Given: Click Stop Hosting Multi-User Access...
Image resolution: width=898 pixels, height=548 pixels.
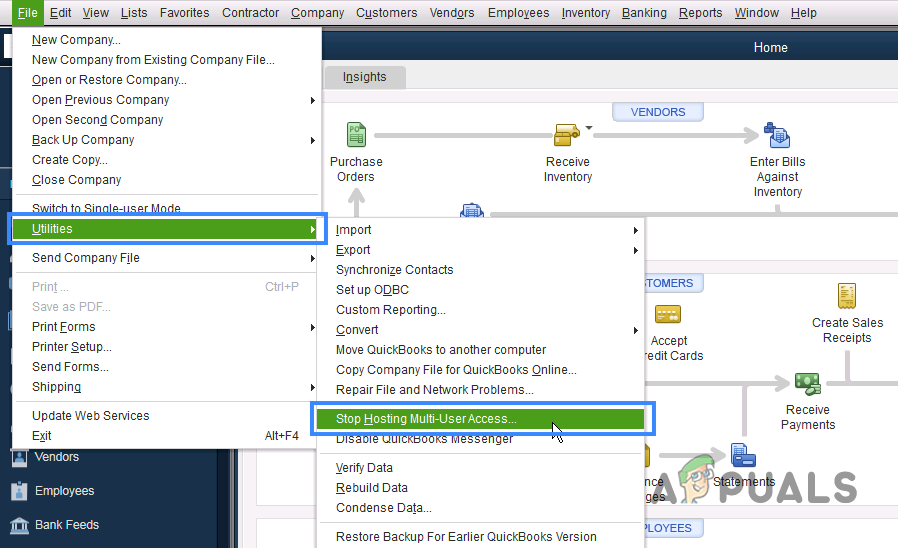Looking at the screenshot, I should point(481,419).
